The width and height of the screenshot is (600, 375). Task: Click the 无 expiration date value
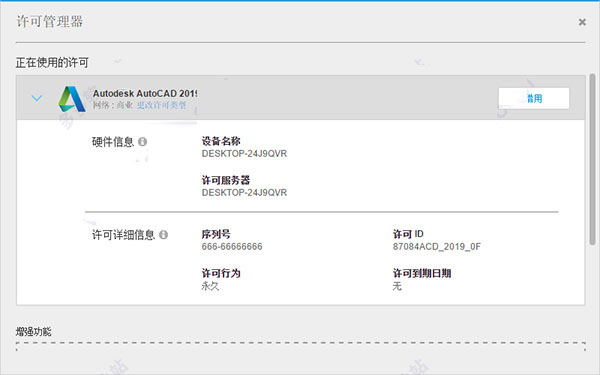pyautogui.click(x=397, y=286)
